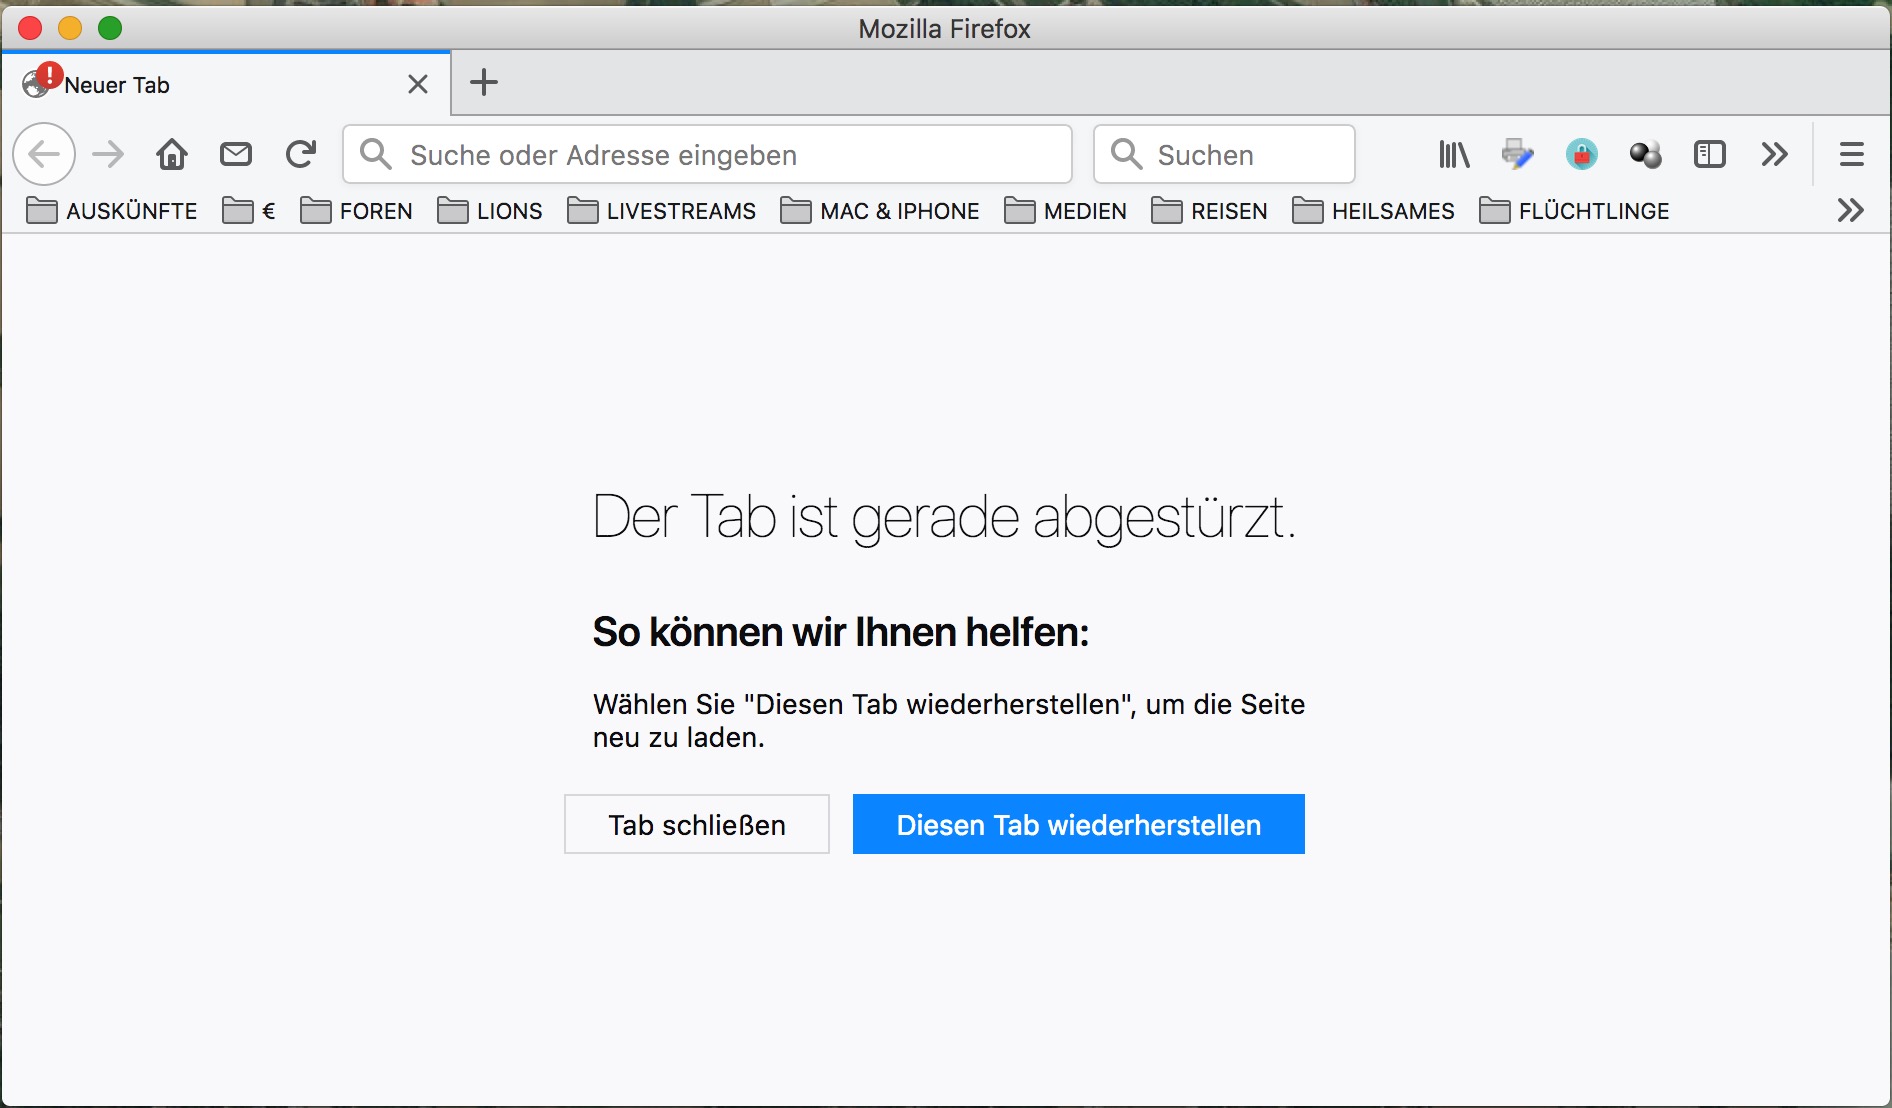Click the red close window button

pos(30,28)
